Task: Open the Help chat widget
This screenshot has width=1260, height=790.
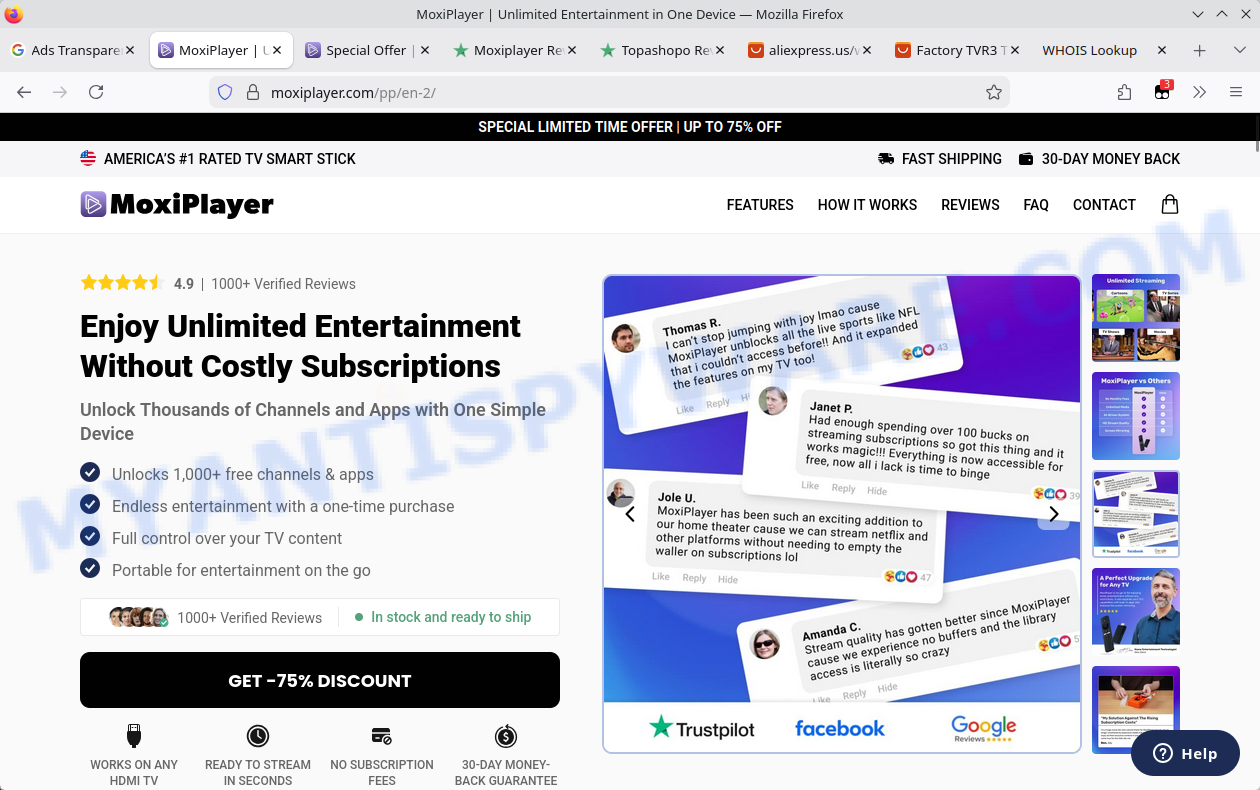Action: tap(1185, 754)
